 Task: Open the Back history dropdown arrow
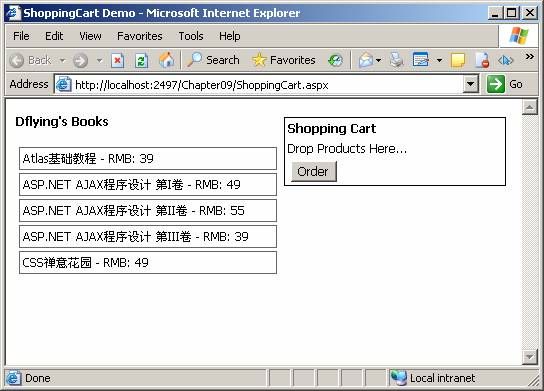point(62,60)
